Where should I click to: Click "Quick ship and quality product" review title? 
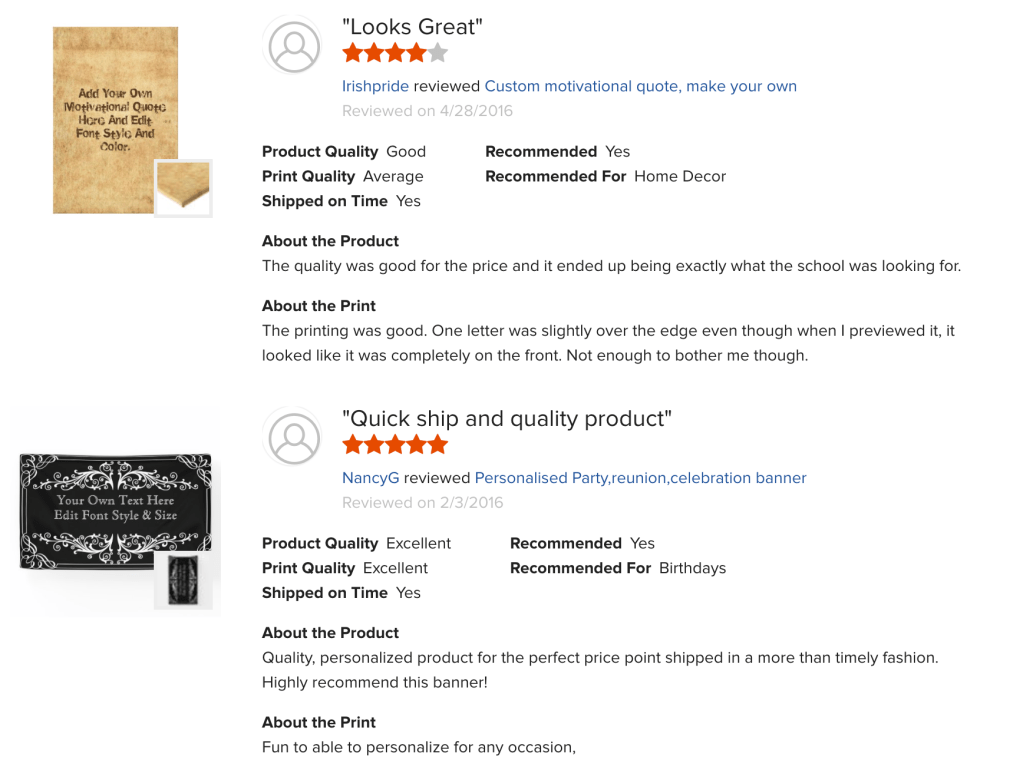pyautogui.click(x=506, y=419)
